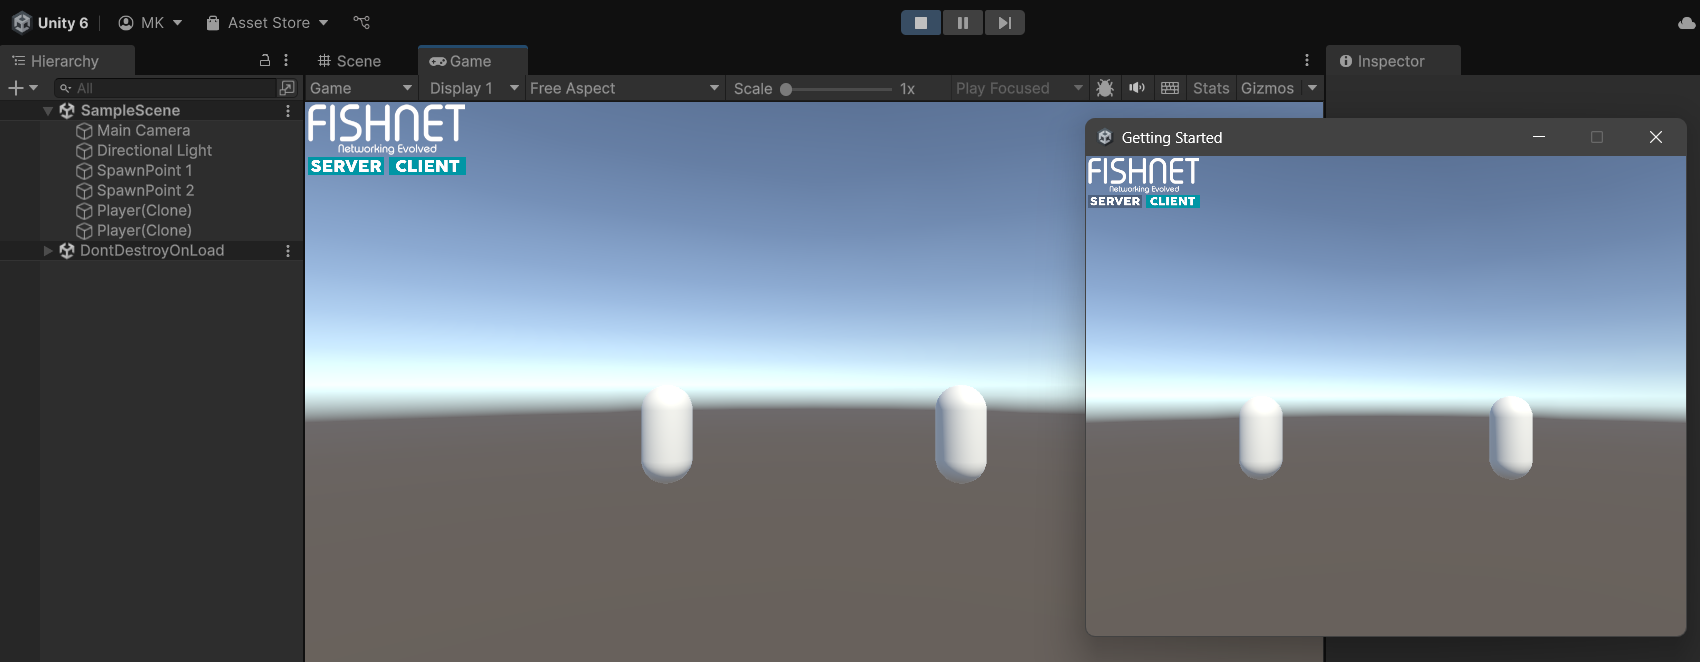Click the Getting Started window Unity icon
This screenshot has width=1700, height=662.
click(1105, 137)
